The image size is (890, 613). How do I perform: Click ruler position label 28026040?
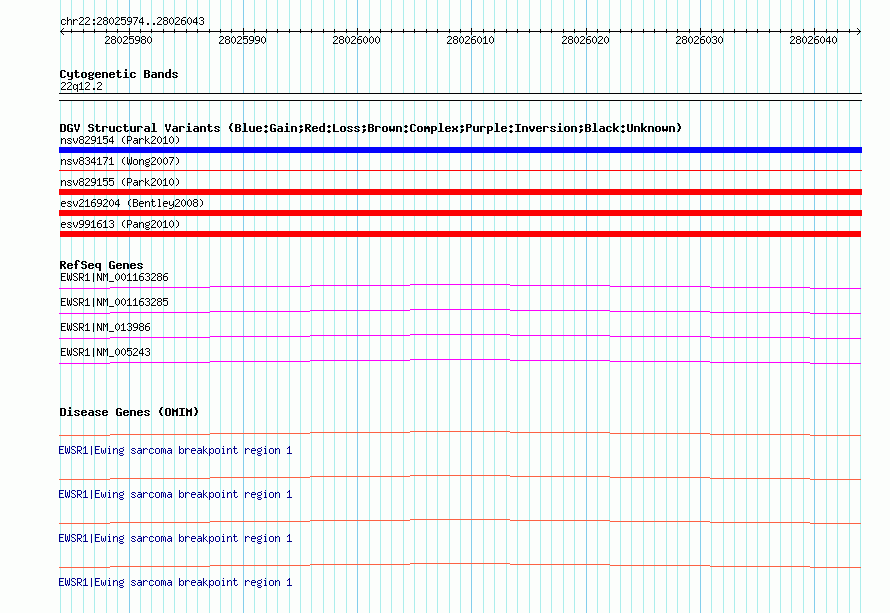[813, 40]
